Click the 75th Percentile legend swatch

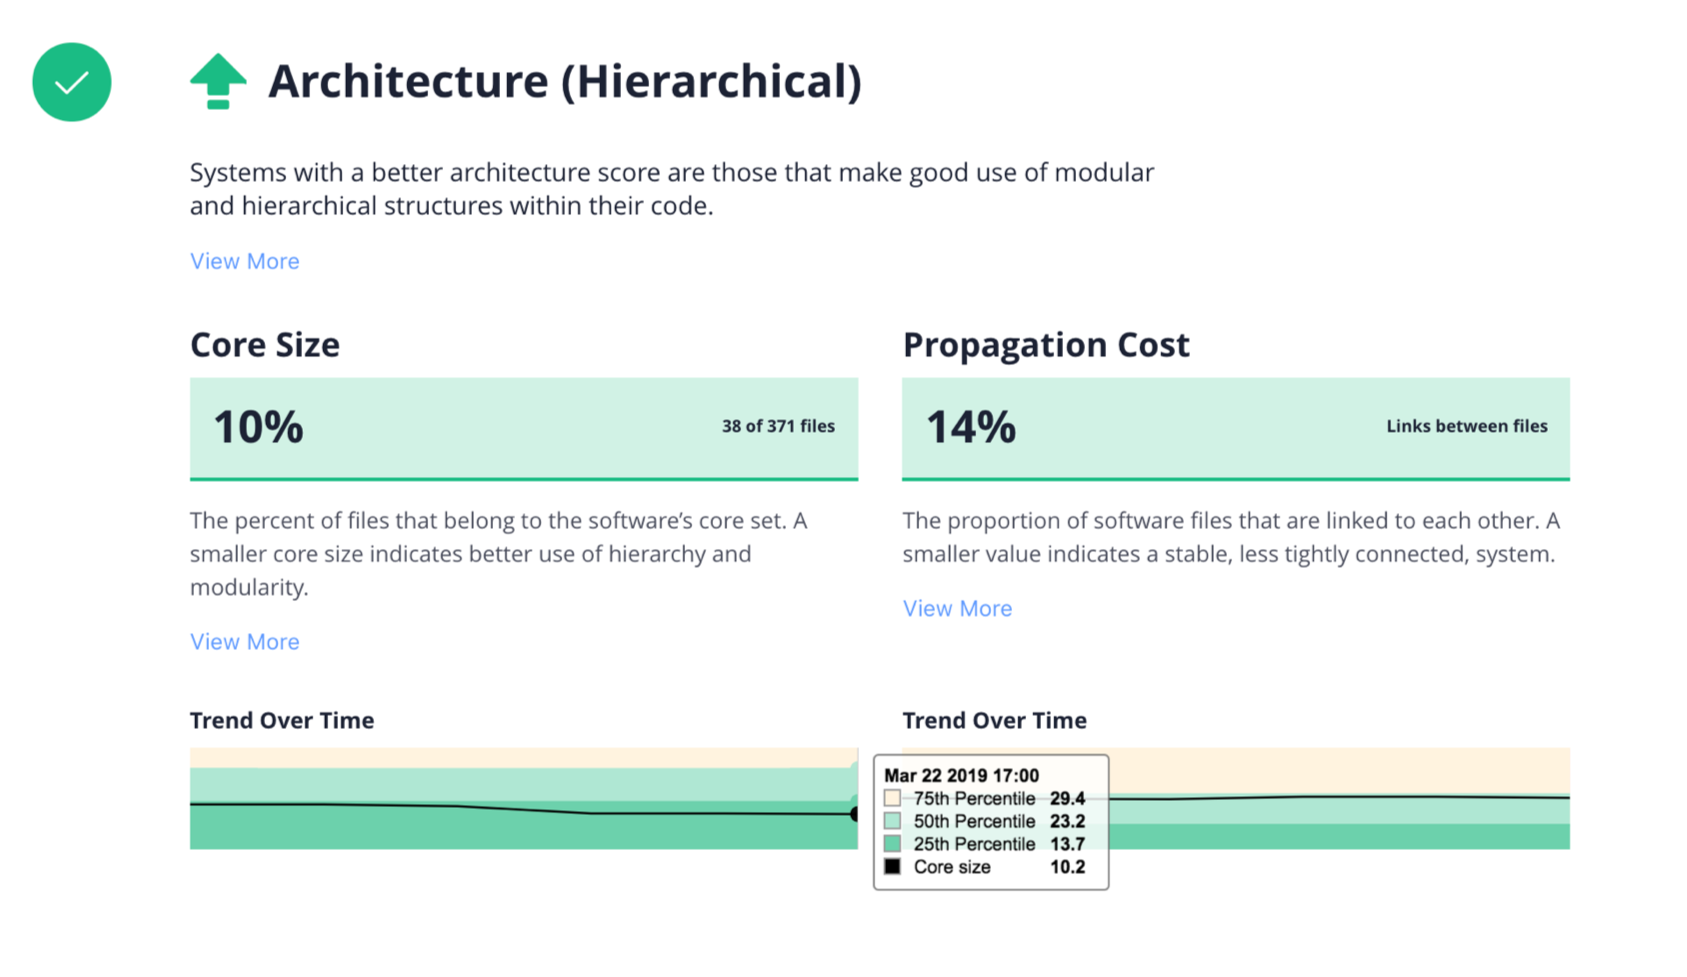coord(893,798)
